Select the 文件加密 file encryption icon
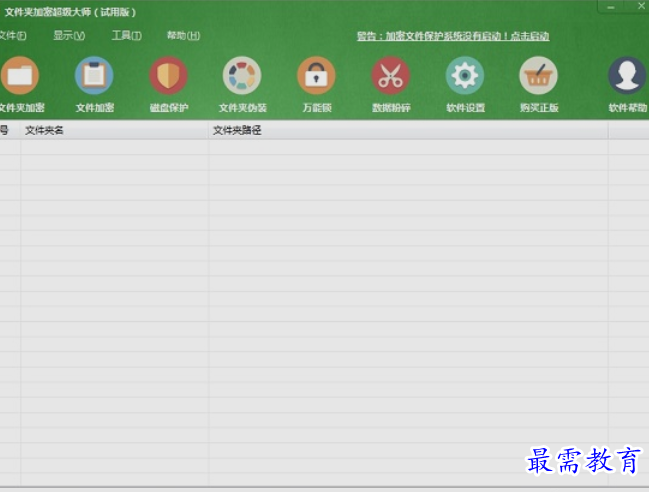Screen dimensions: 649x492 click(x=94, y=76)
